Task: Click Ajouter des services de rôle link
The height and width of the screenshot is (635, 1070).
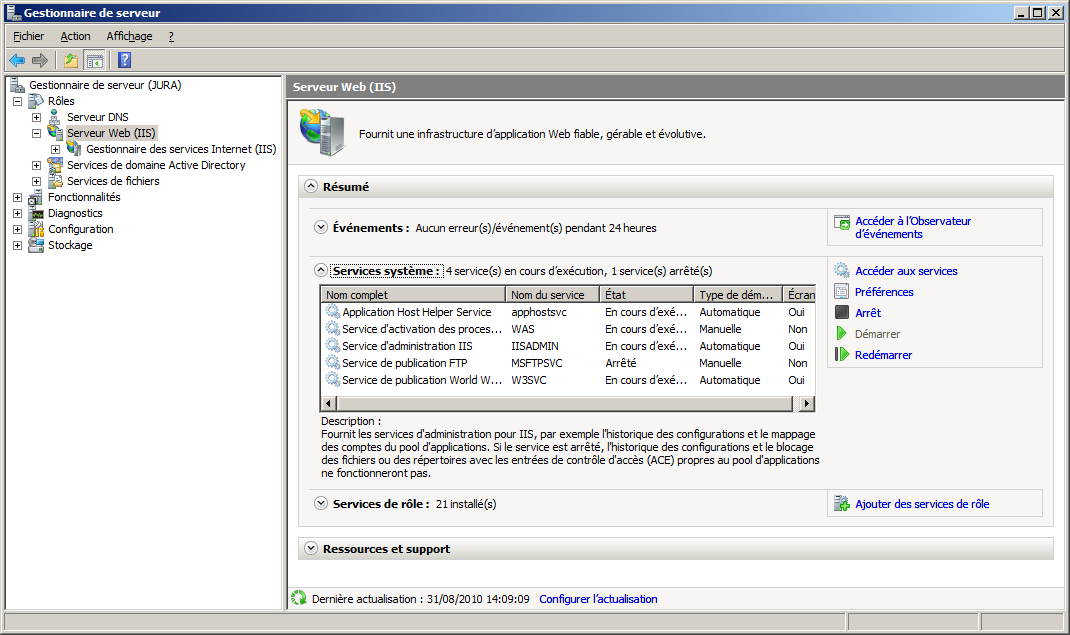Action: (x=921, y=504)
